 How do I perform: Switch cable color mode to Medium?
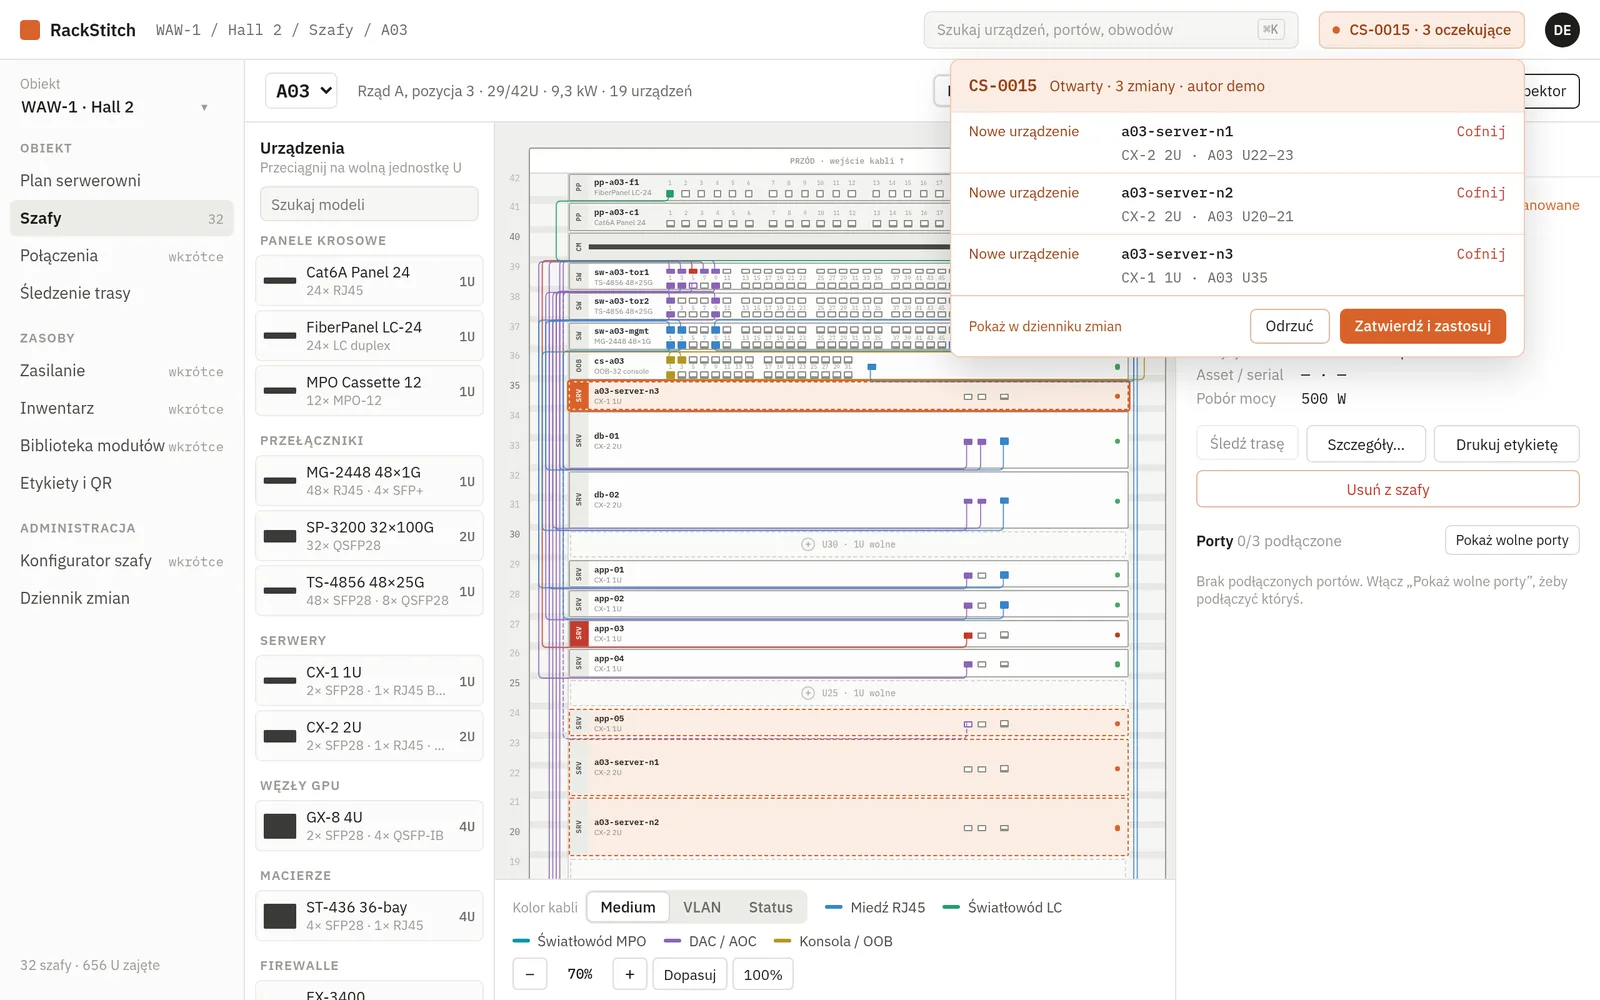(628, 907)
